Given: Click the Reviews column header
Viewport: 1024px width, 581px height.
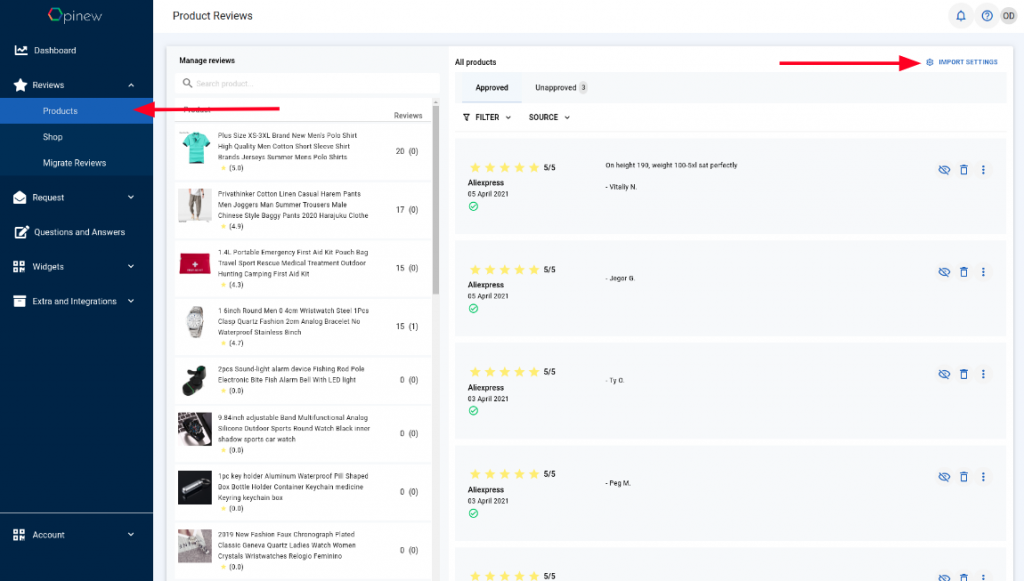Looking at the screenshot, I should 408,116.
